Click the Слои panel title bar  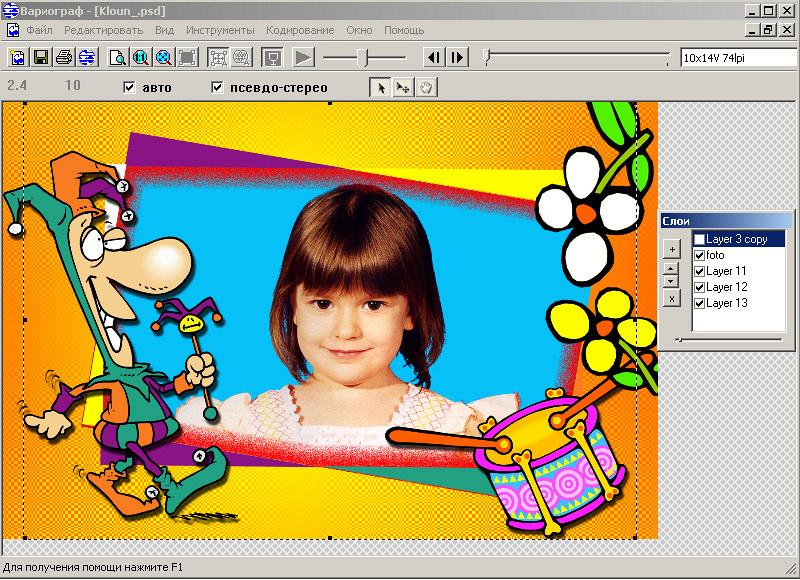point(726,221)
